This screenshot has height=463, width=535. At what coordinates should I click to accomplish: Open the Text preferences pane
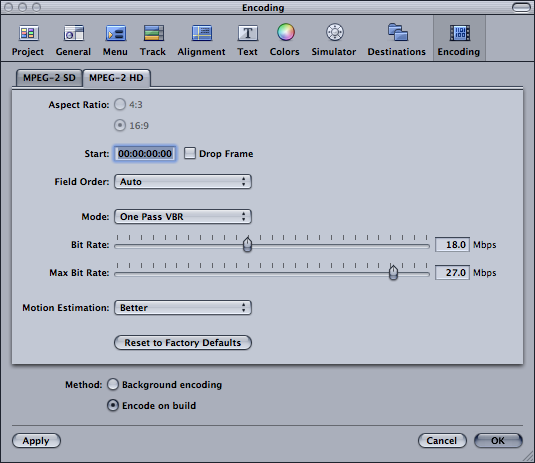247,40
